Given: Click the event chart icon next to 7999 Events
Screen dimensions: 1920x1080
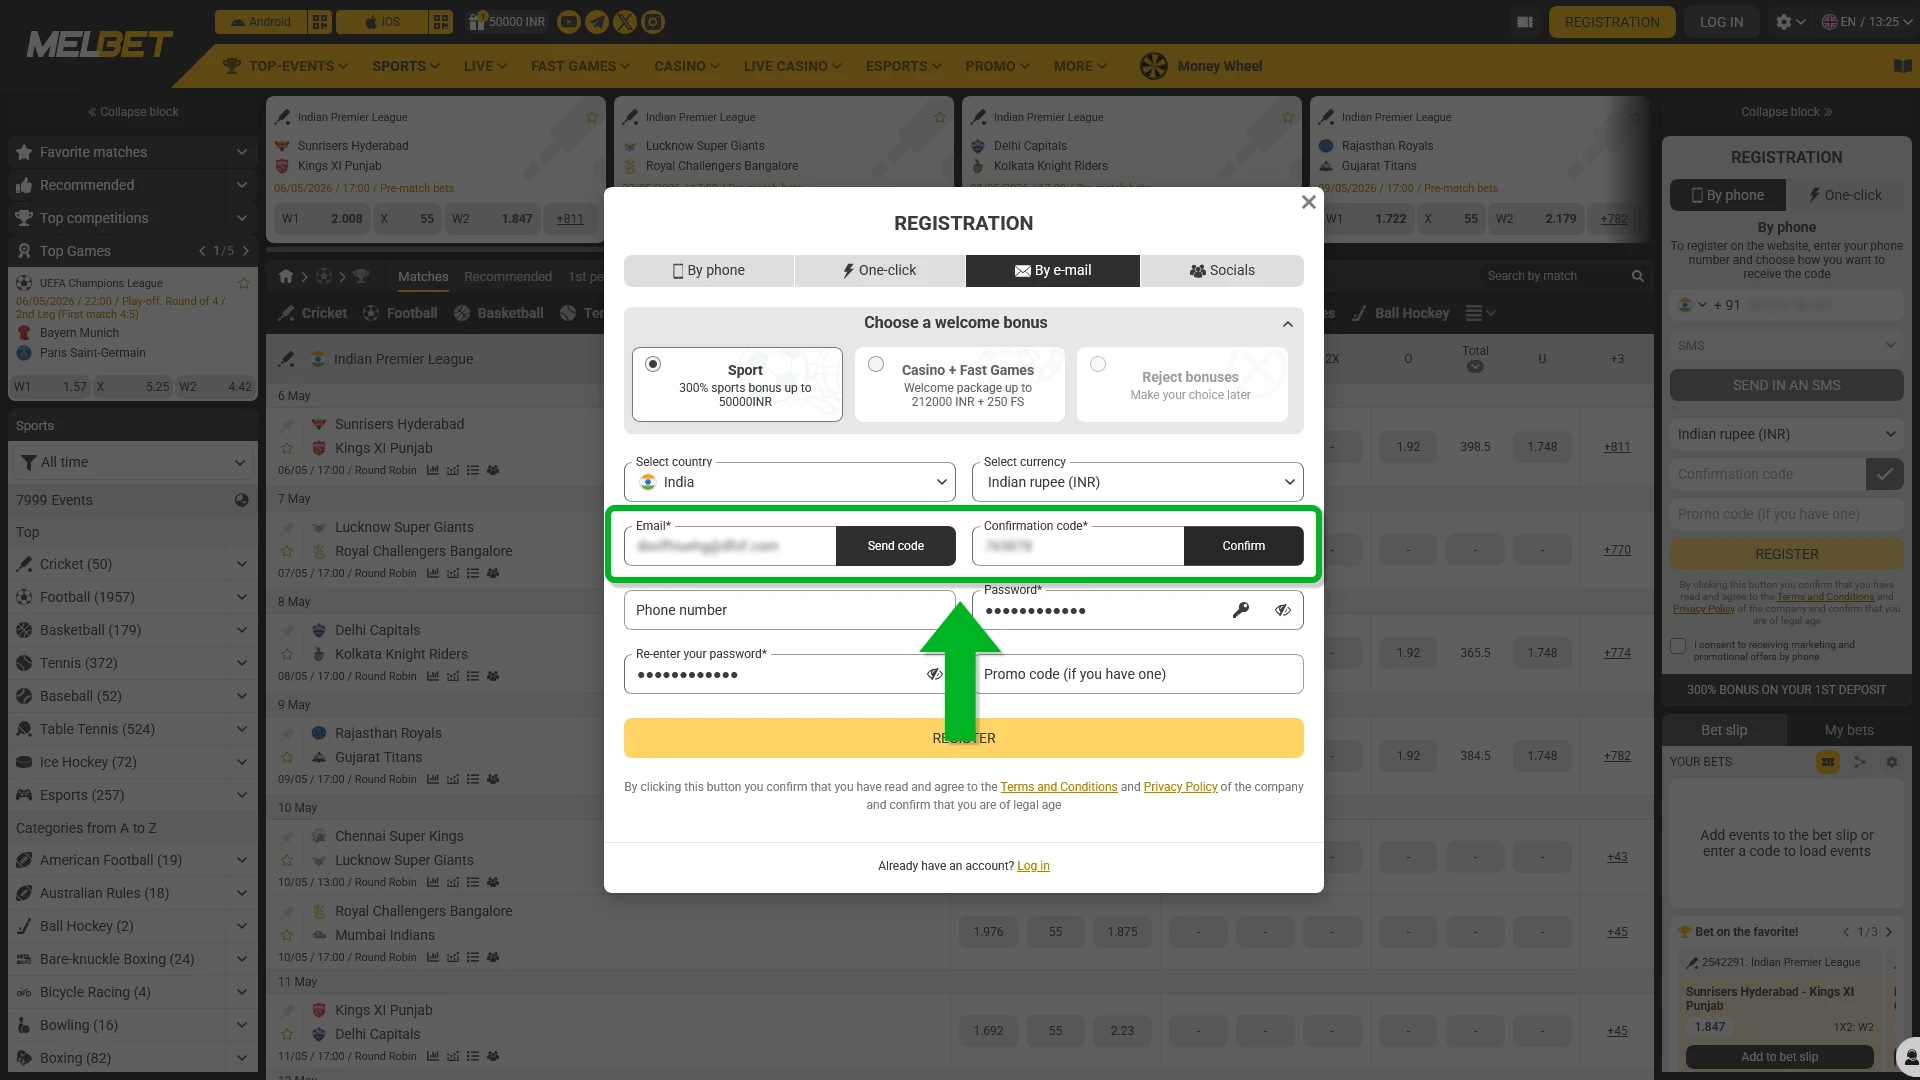Looking at the screenshot, I should click(x=241, y=500).
